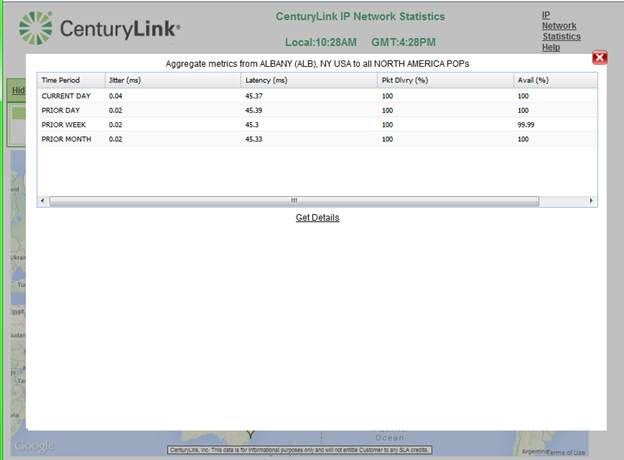Click the CenturyLink logo
This screenshot has height=460, width=624.
pos(99,28)
